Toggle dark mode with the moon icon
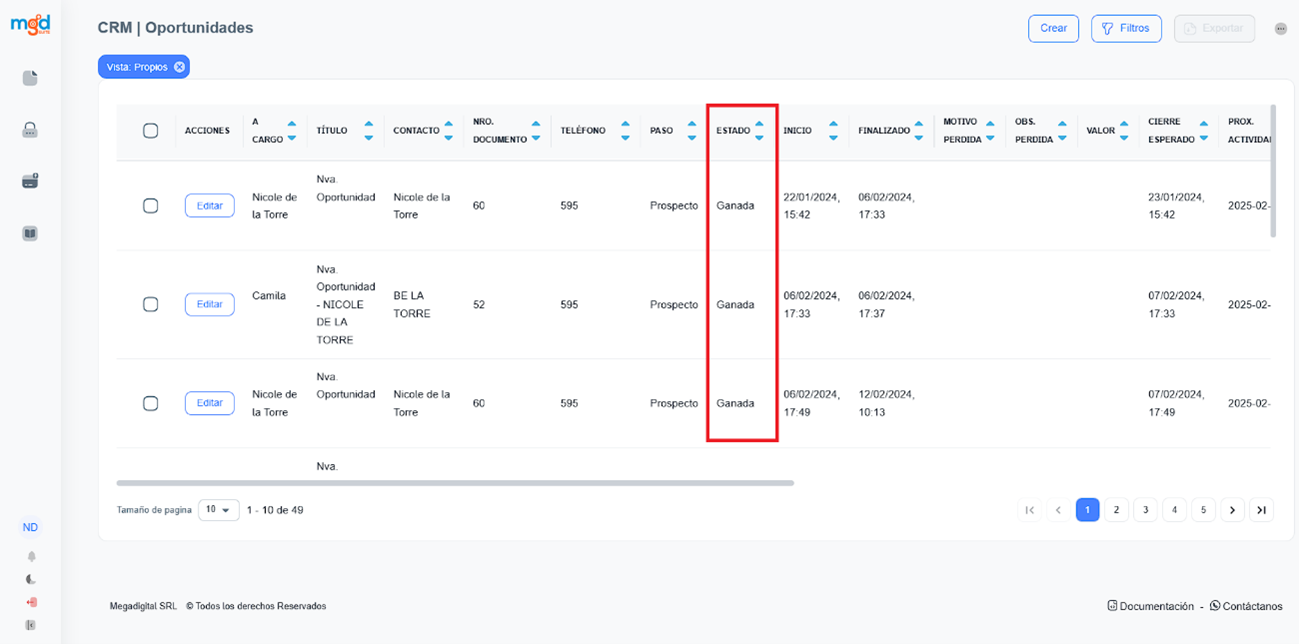The width and height of the screenshot is (1299, 644). click(x=31, y=579)
